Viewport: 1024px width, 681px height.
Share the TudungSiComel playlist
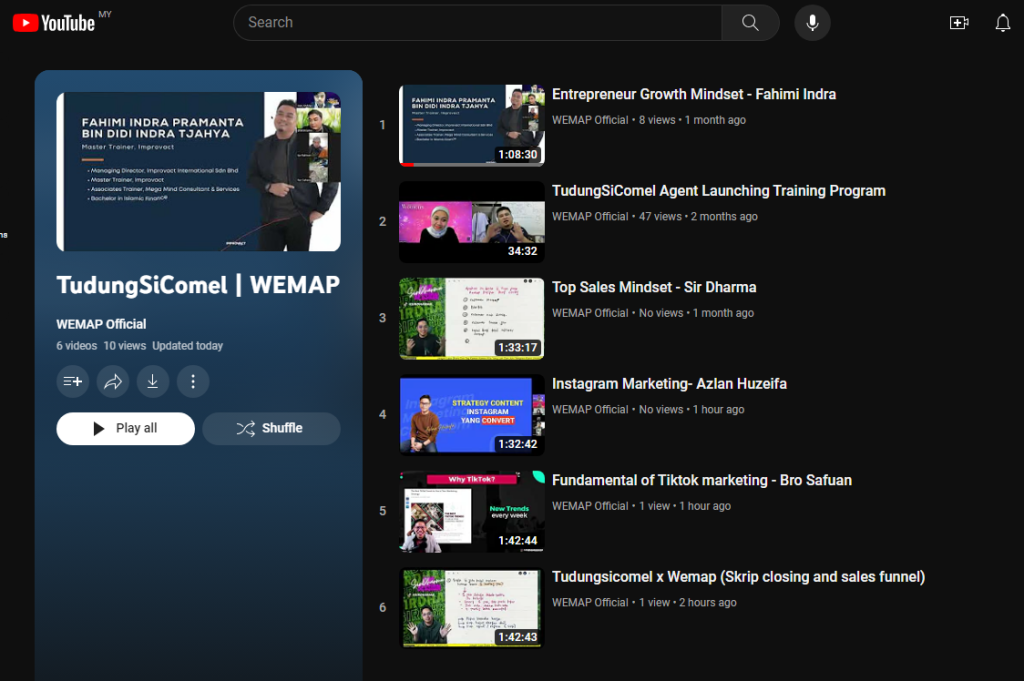[x=113, y=381]
